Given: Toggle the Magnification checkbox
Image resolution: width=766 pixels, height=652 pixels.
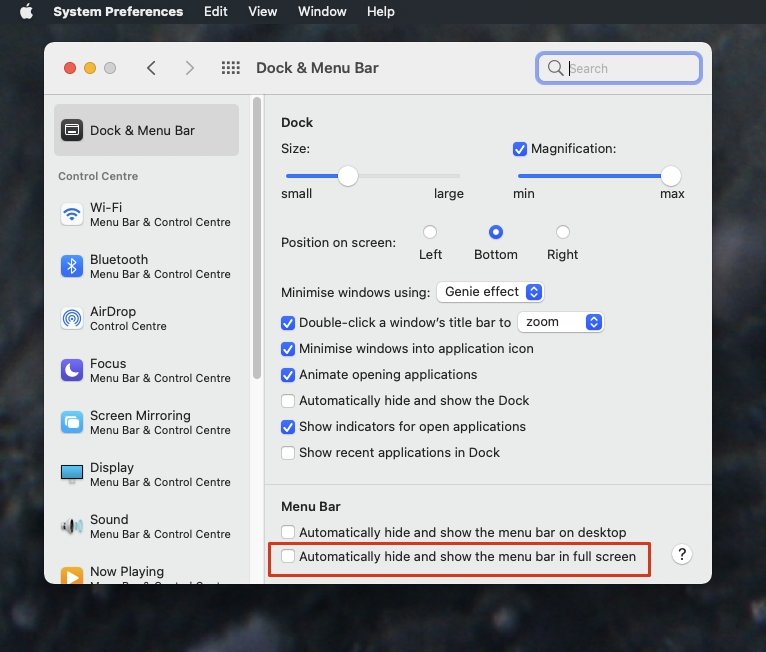Looking at the screenshot, I should pyautogui.click(x=520, y=149).
